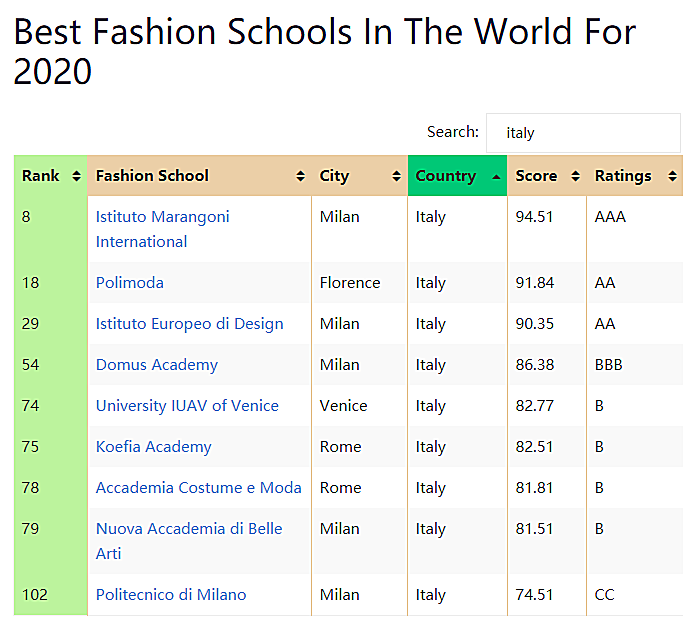Visit Istituto Europeo di Design link
This screenshot has height=629, width=698.
click(190, 324)
